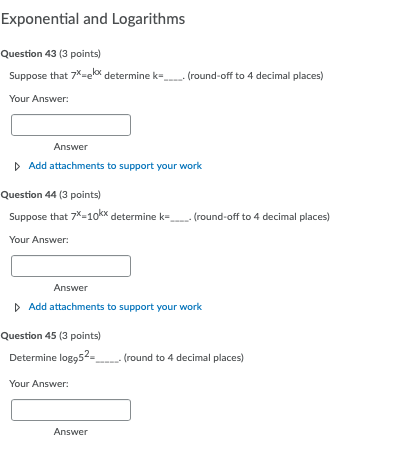Click 'Your Answer:' label in Question 43
The width and height of the screenshot is (415, 449).
(x=39, y=99)
